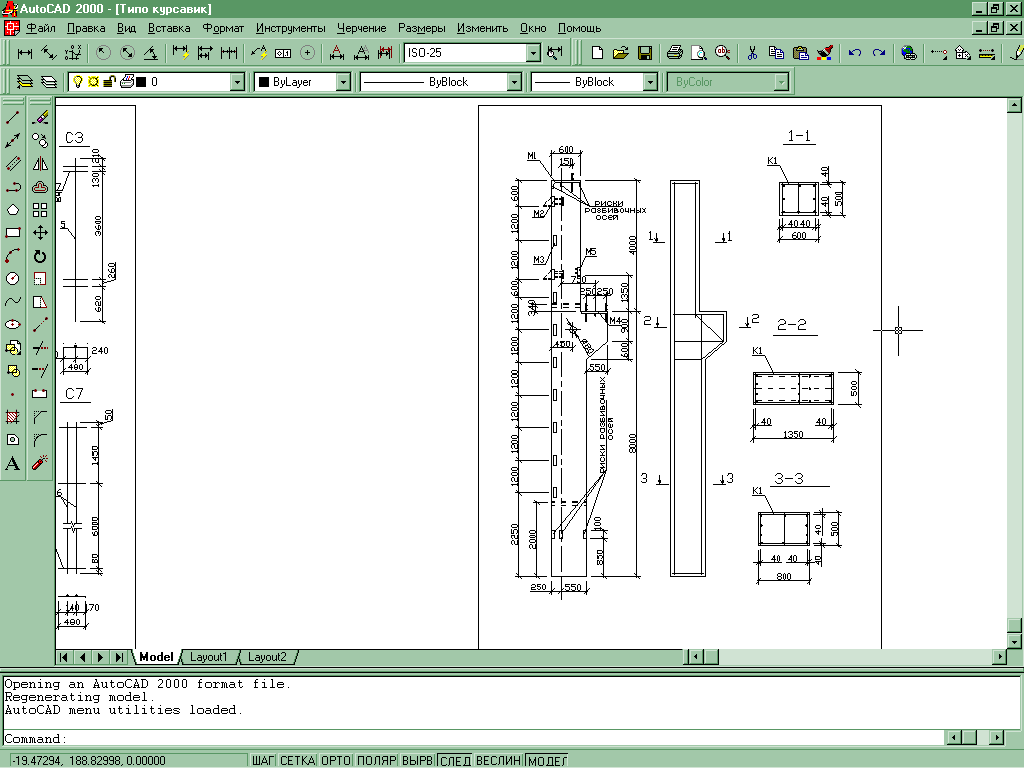Select the Line drawing tool
The width and height of the screenshot is (1024, 768).
coord(13,118)
